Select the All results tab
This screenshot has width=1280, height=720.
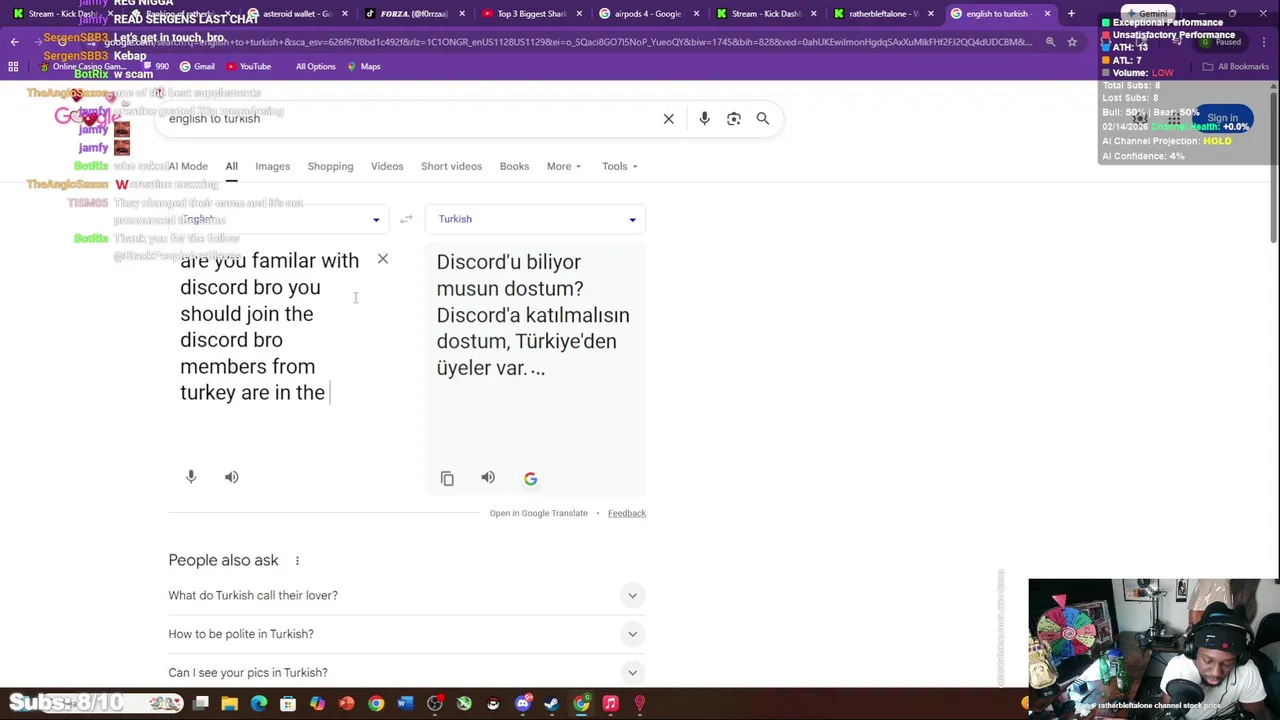[231, 166]
